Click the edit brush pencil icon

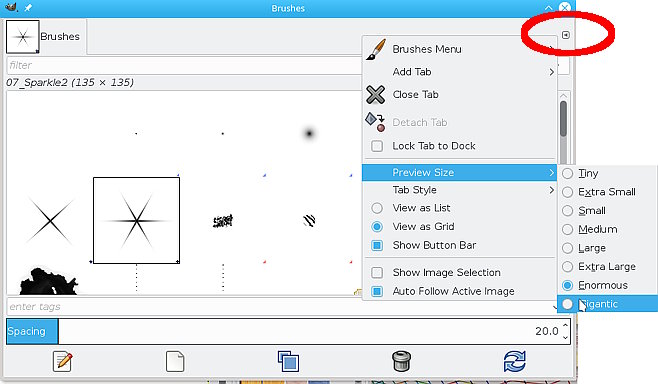(x=63, y=361)
